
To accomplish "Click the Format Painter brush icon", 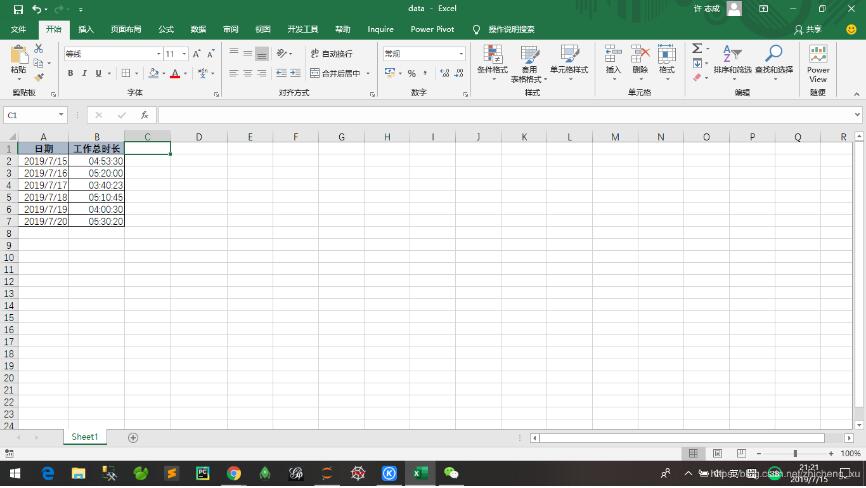I will point(39,77).
